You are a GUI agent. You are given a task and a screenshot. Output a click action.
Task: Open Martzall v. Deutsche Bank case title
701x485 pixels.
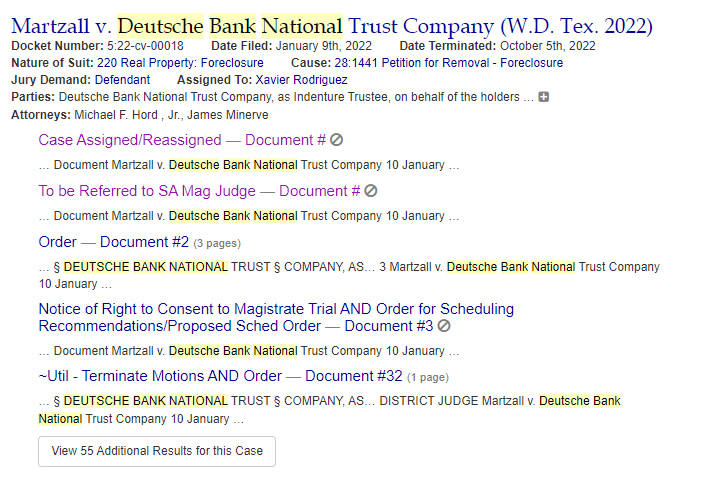coord(332,26)
